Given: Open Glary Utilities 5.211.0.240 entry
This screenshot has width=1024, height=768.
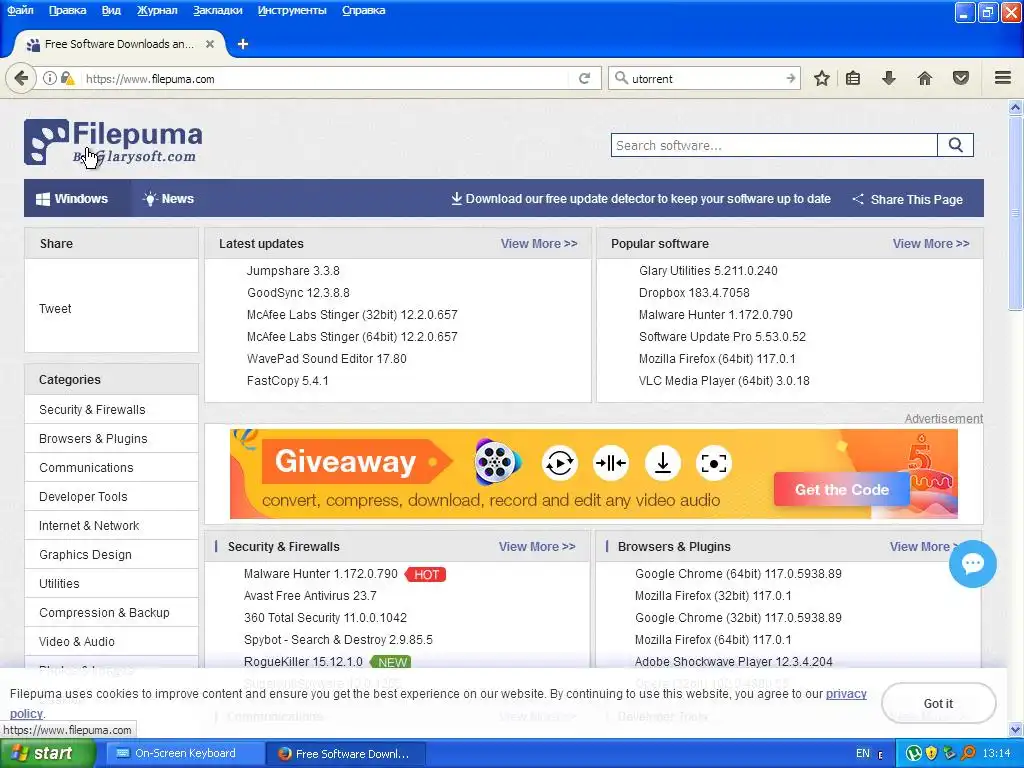Looking at the screenshot, I should coord(708,270).
